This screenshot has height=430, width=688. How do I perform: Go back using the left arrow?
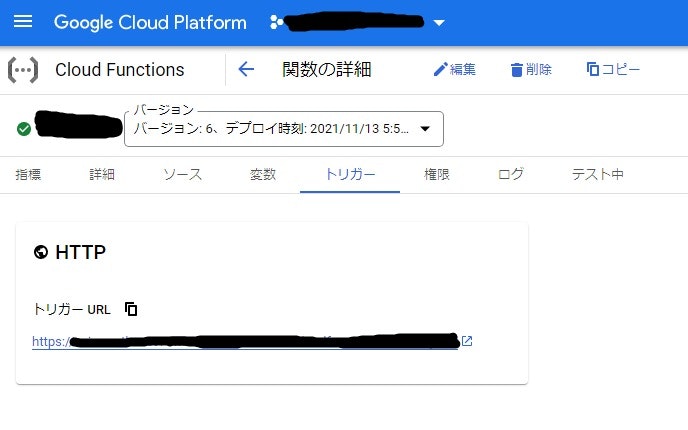click(246, 69)
